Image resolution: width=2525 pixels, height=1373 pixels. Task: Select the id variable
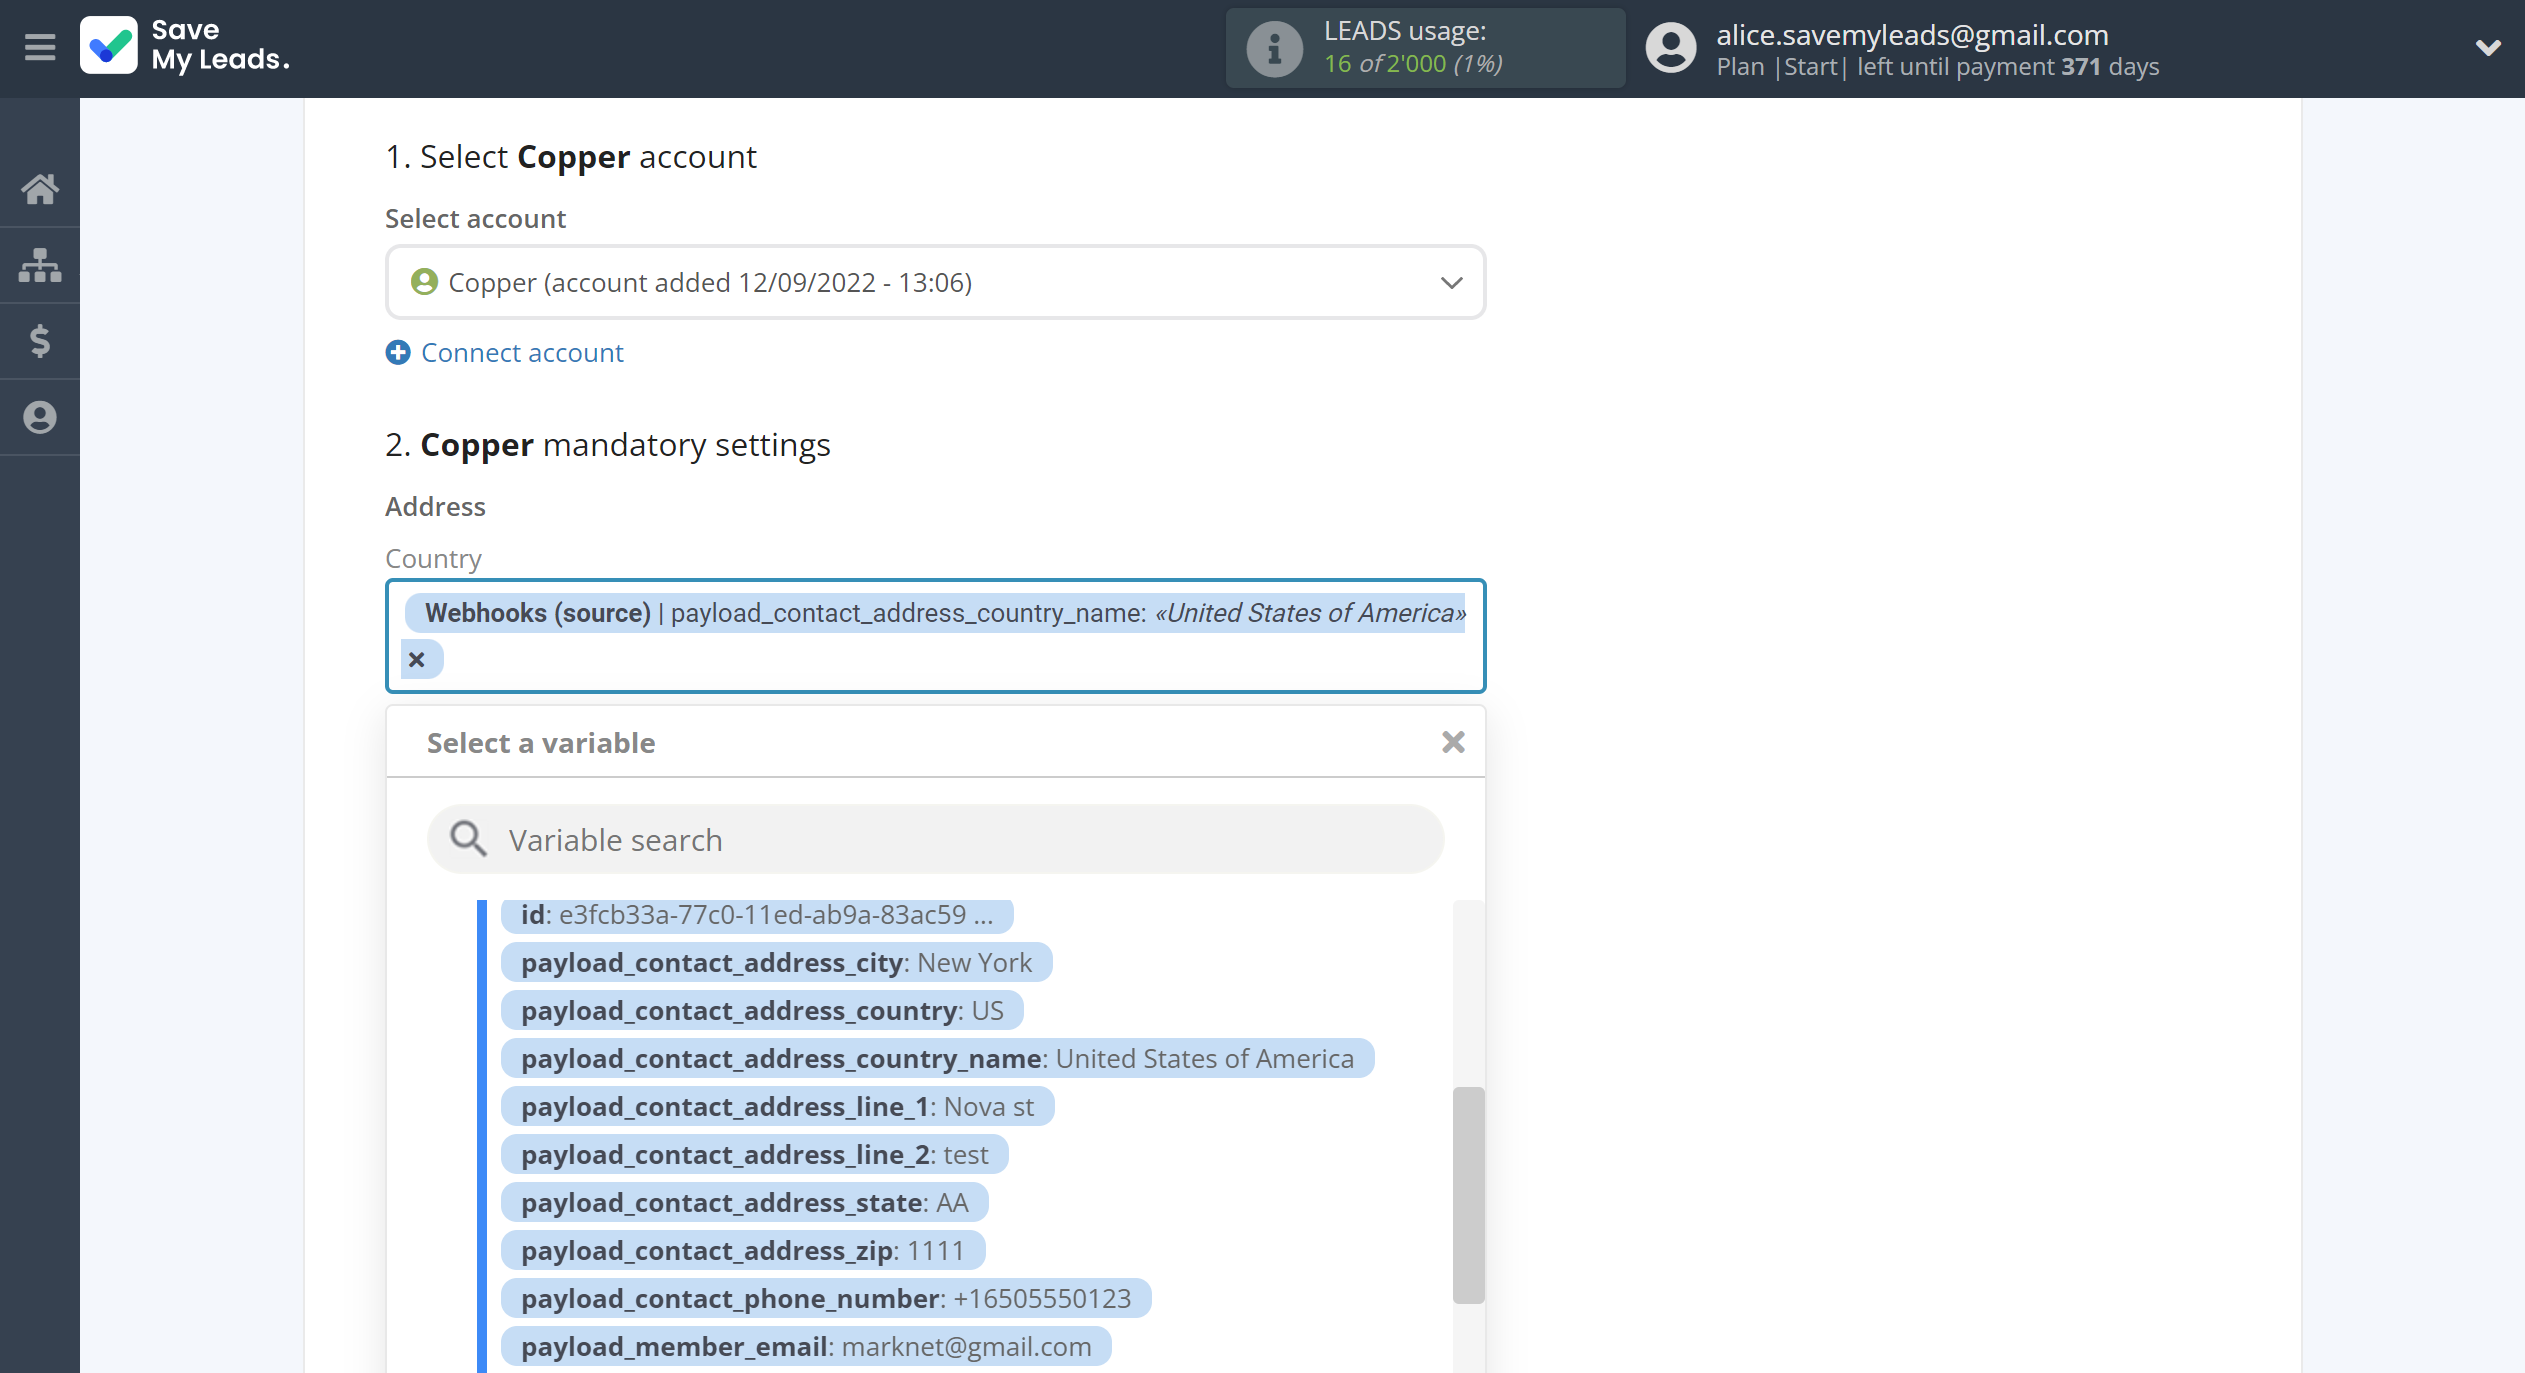tap(757, 915)
